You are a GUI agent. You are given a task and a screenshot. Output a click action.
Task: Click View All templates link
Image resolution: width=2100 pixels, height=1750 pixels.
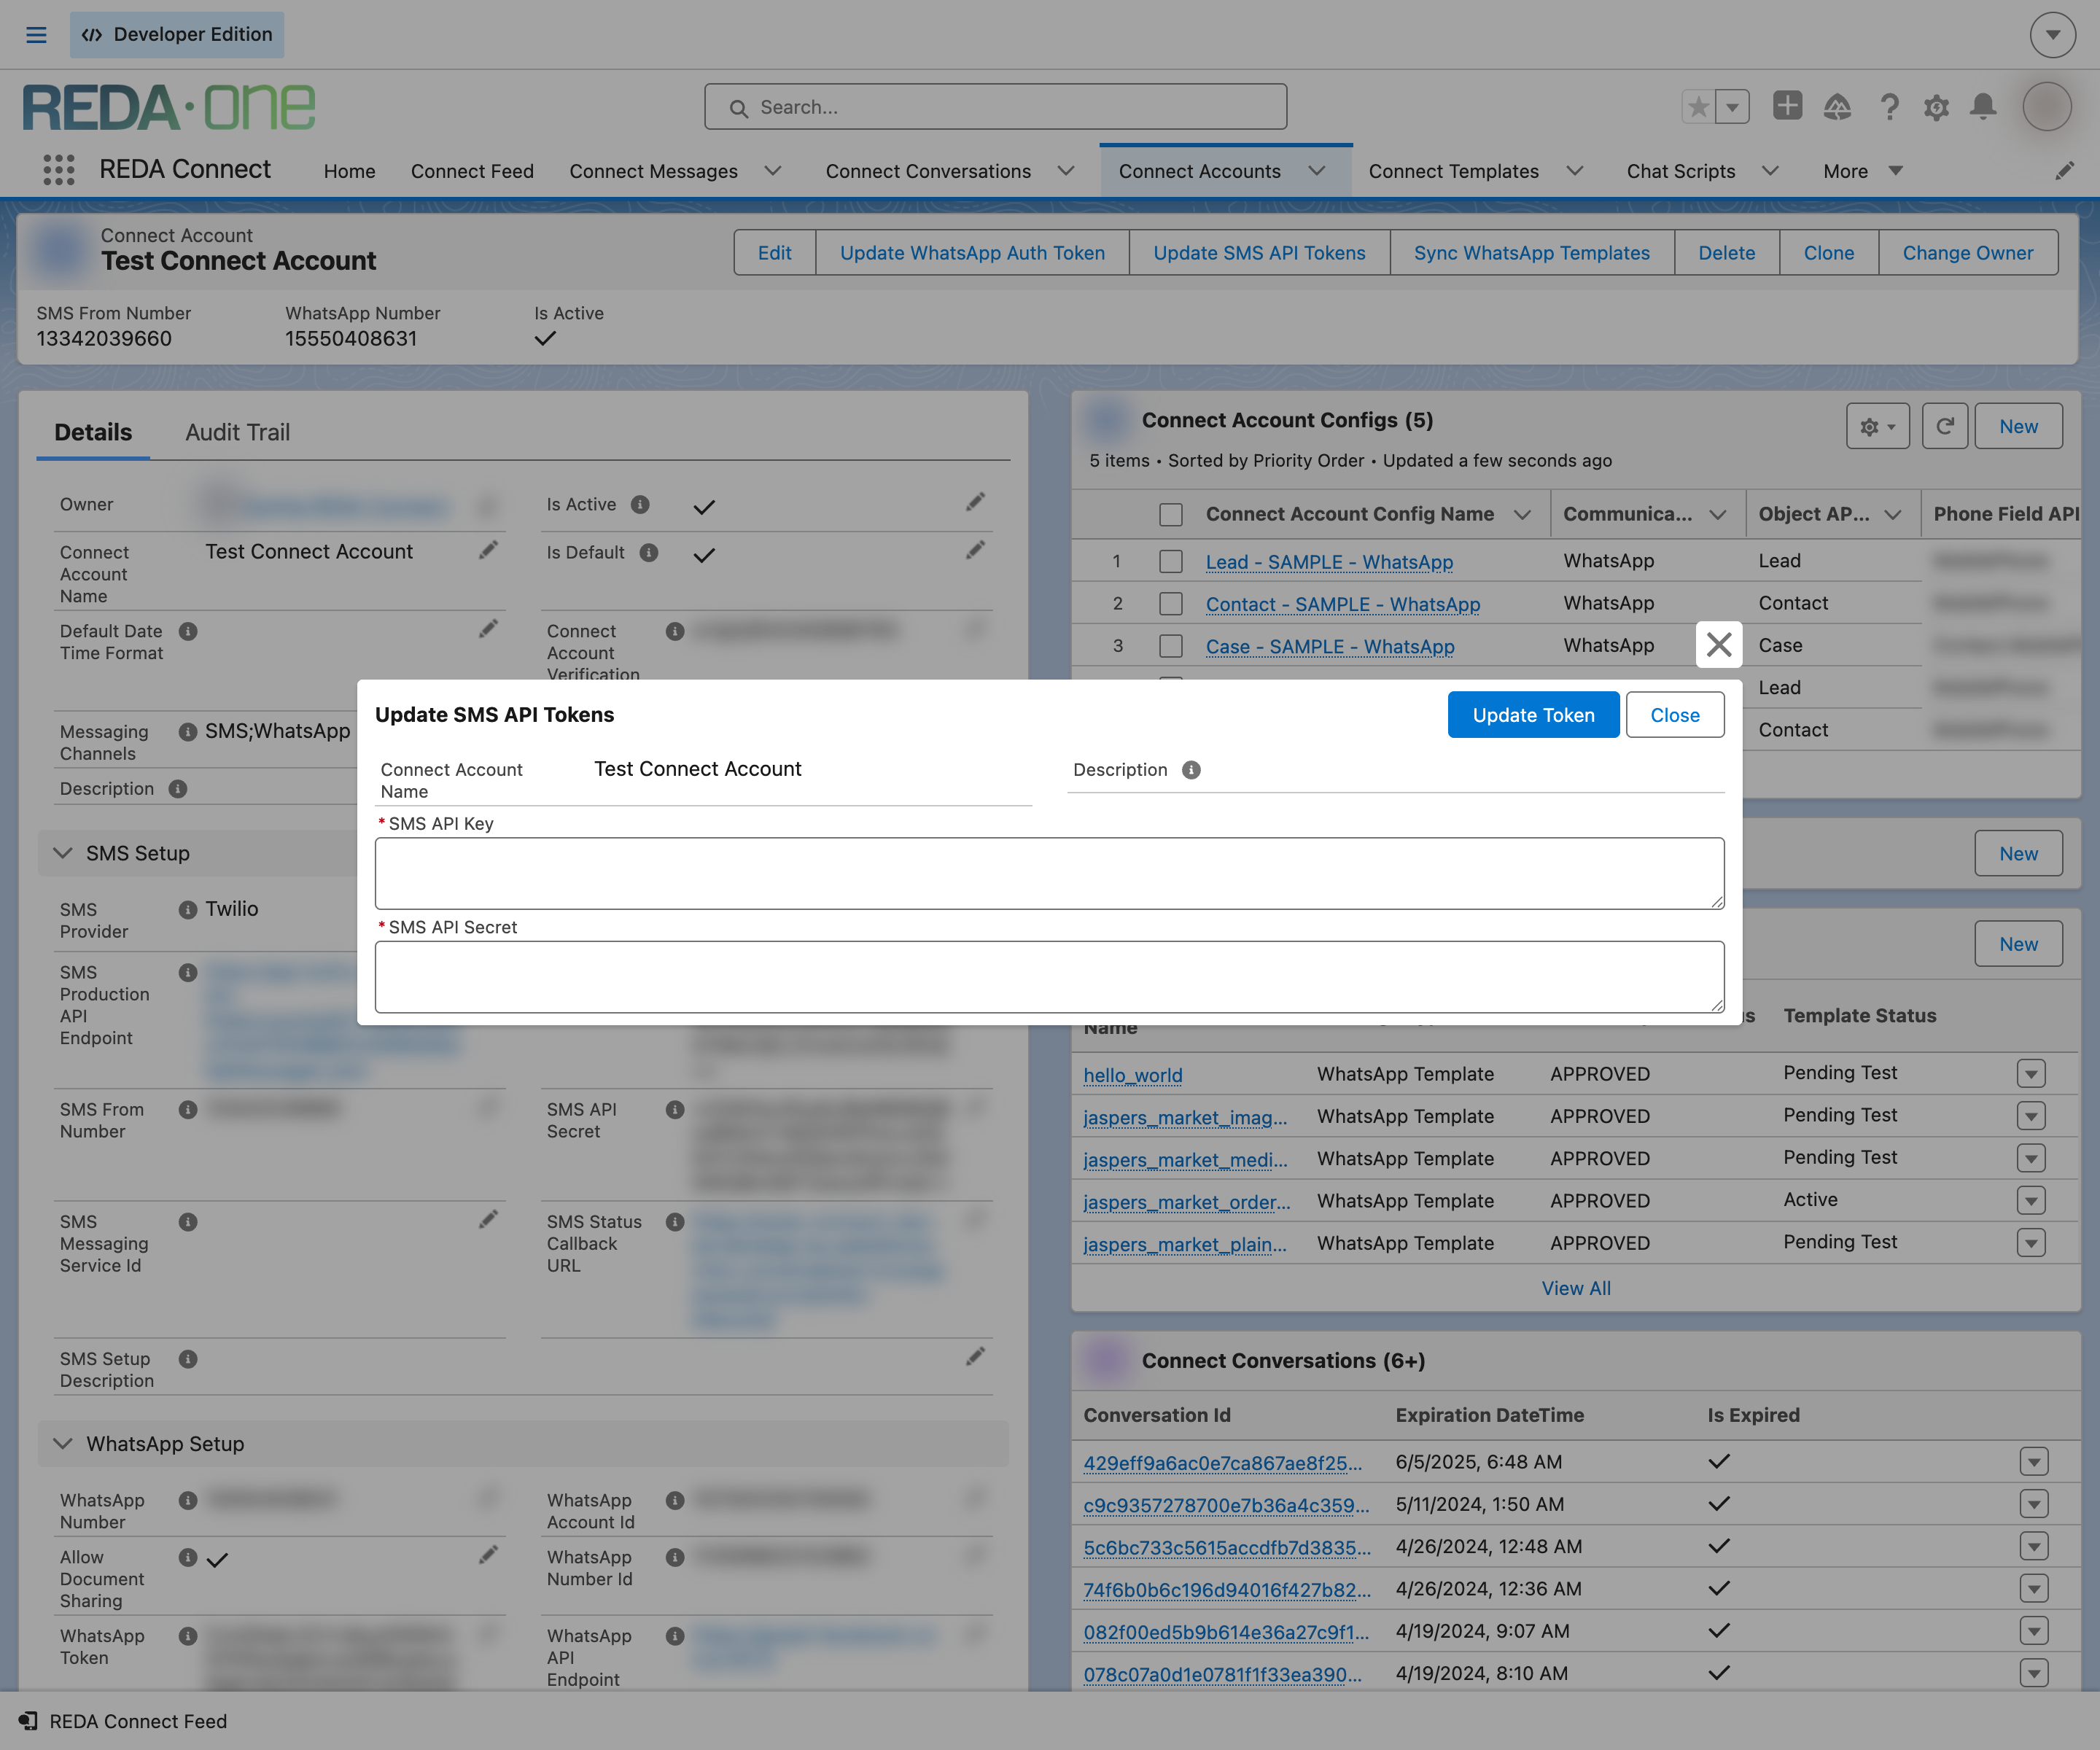[1576, 1288]
